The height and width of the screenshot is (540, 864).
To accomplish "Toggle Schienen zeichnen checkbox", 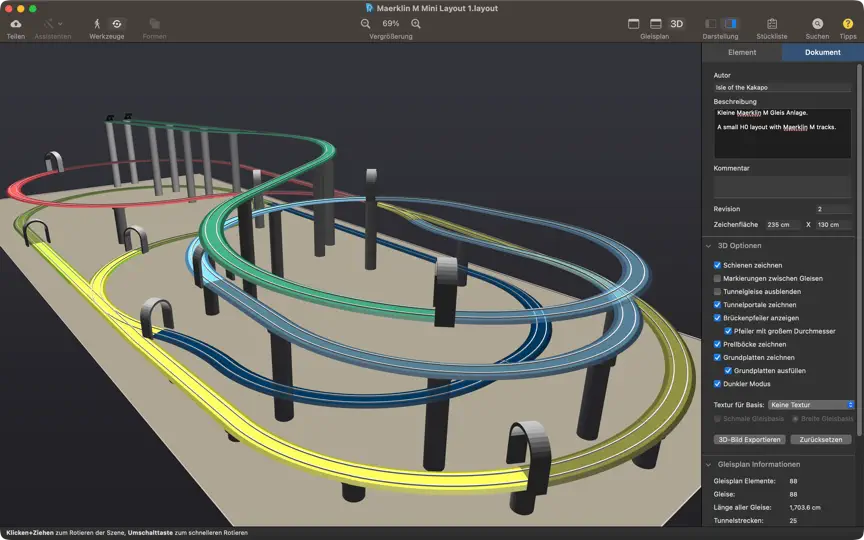I will pos(717,265).
